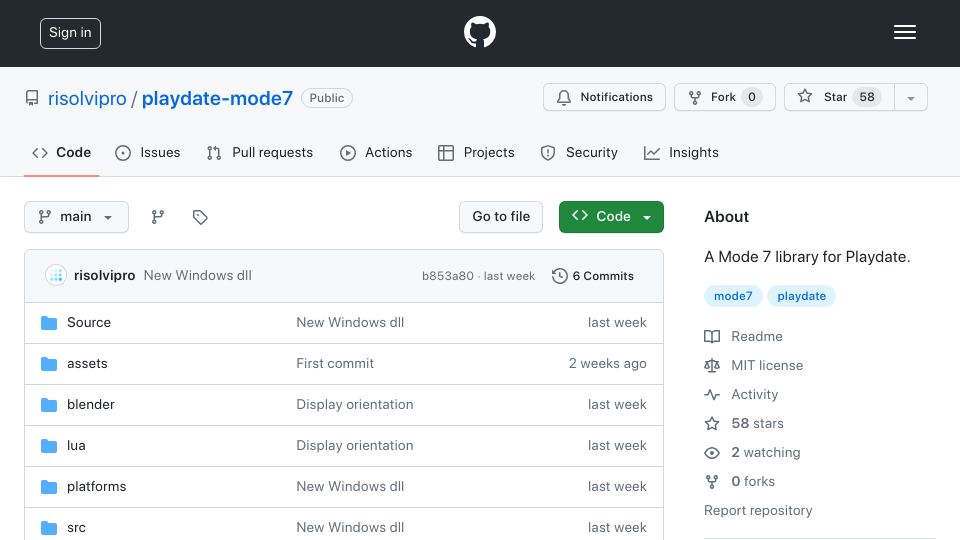Click the Notifications button
Image resolution: width=960 pixels, height=540 pixels.
point(604,97)
